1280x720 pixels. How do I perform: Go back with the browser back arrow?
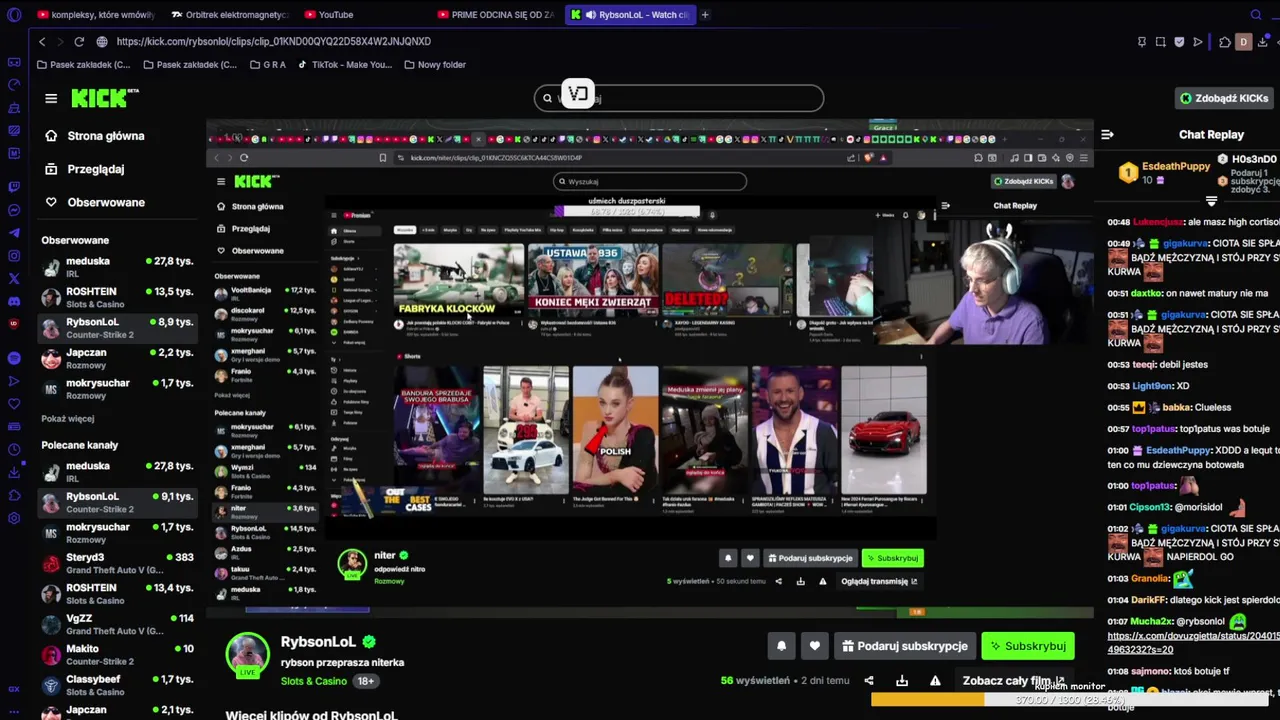[42, 41]
